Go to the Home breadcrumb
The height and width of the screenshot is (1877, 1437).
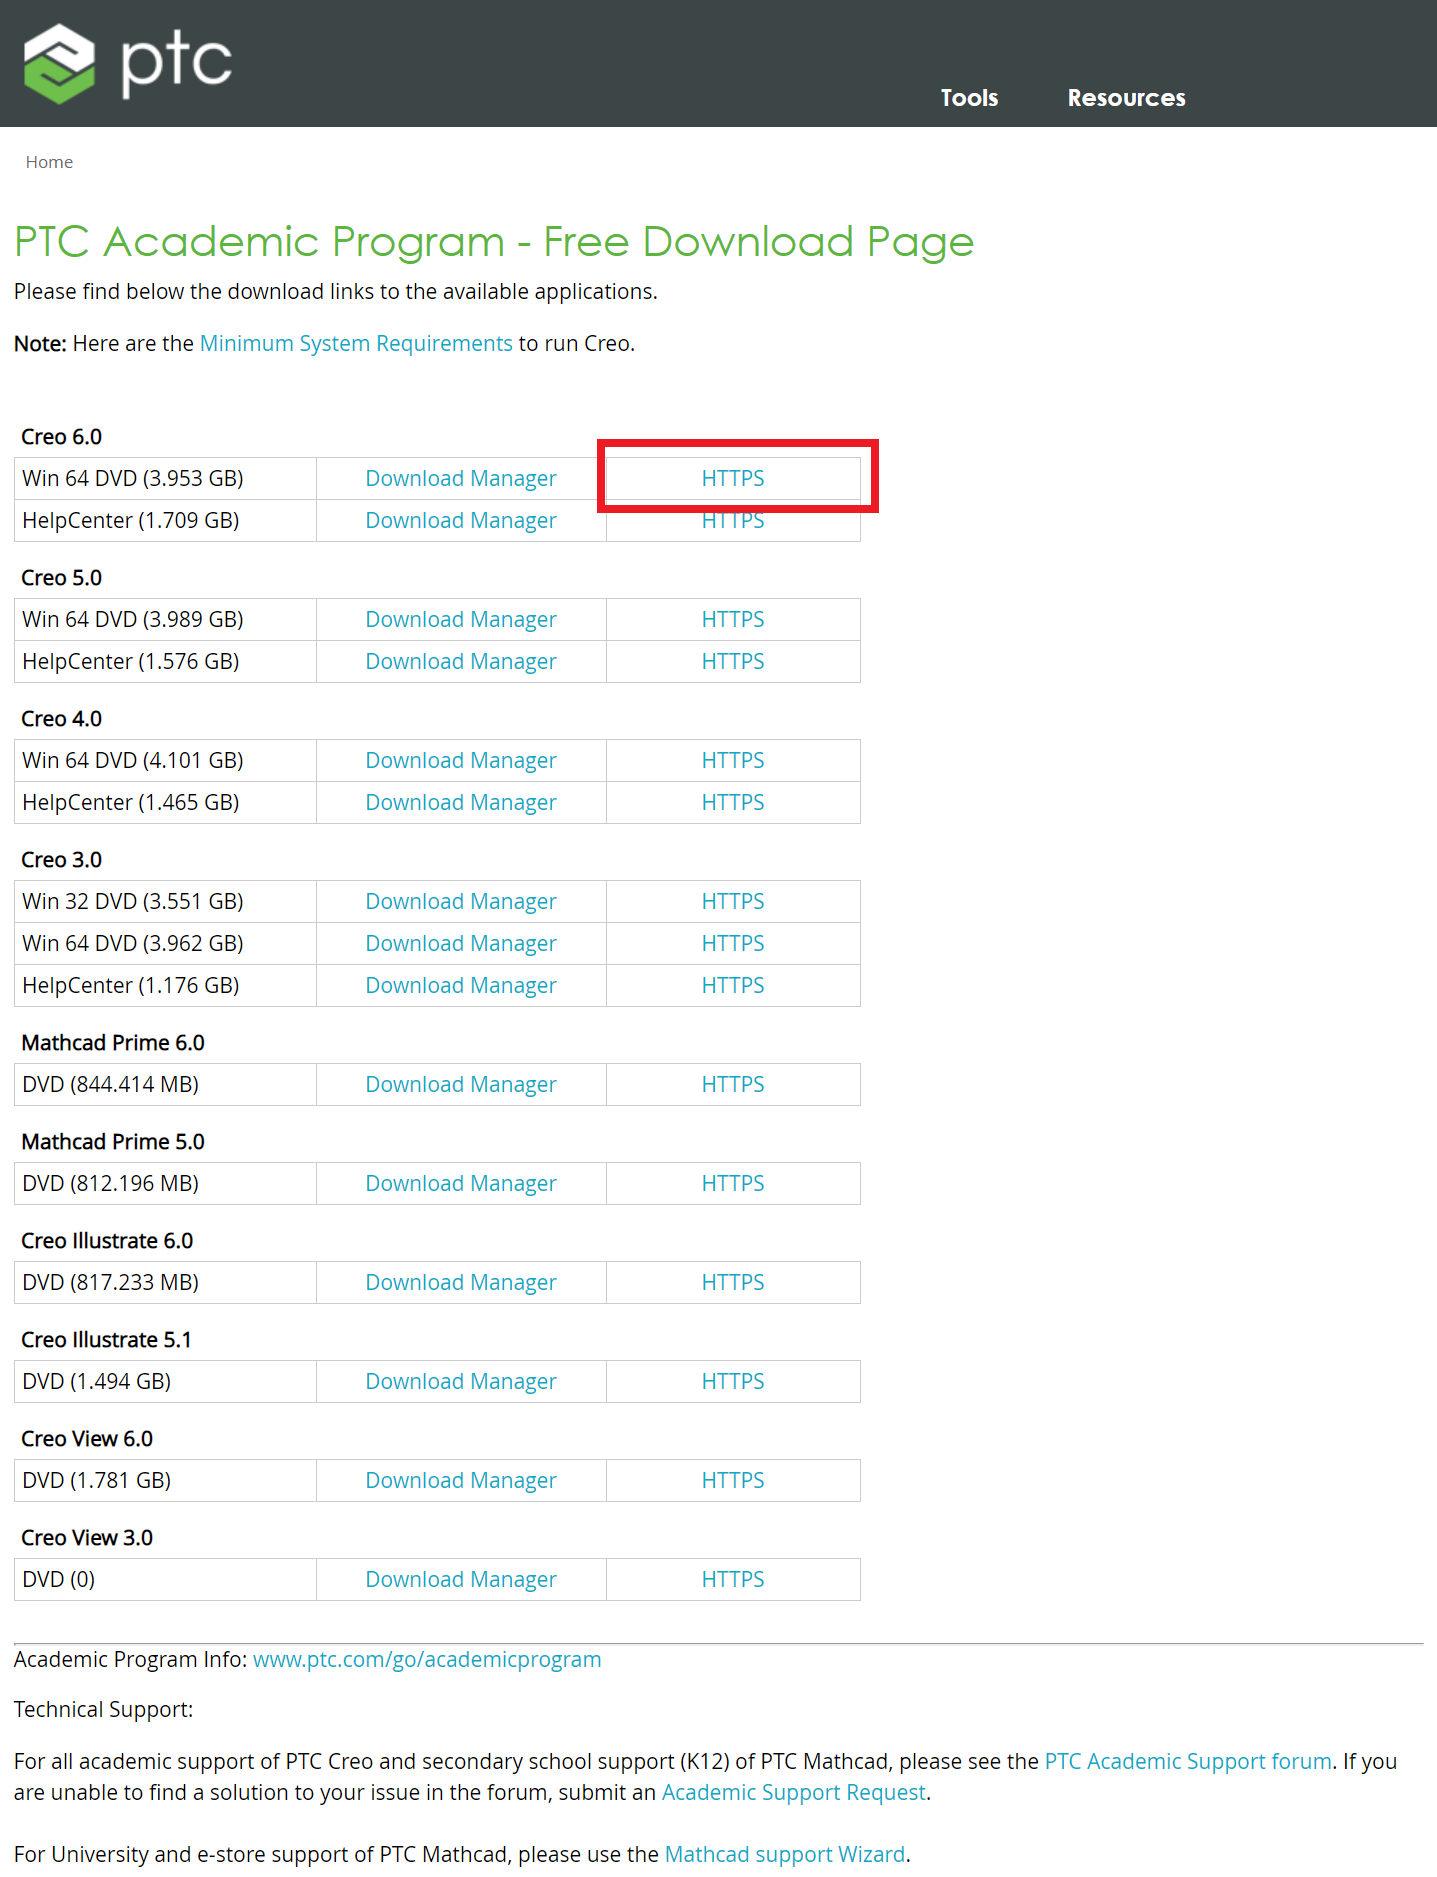49,162
